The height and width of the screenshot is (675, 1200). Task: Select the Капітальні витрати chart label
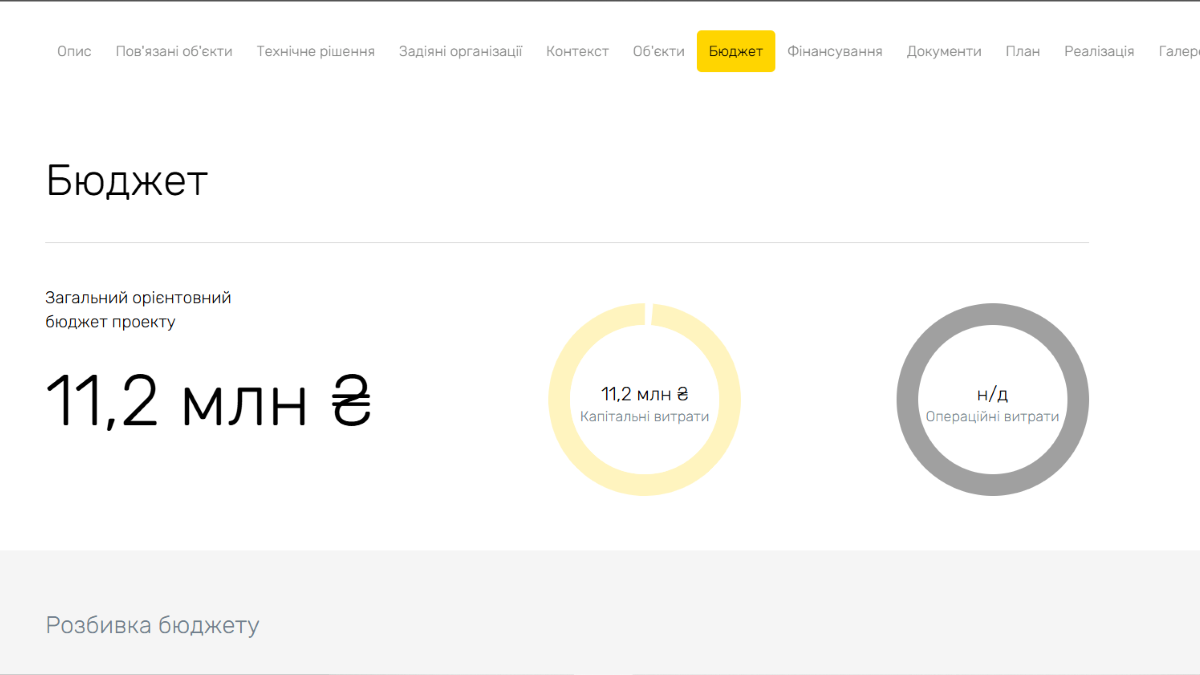(x=644, y=417)
